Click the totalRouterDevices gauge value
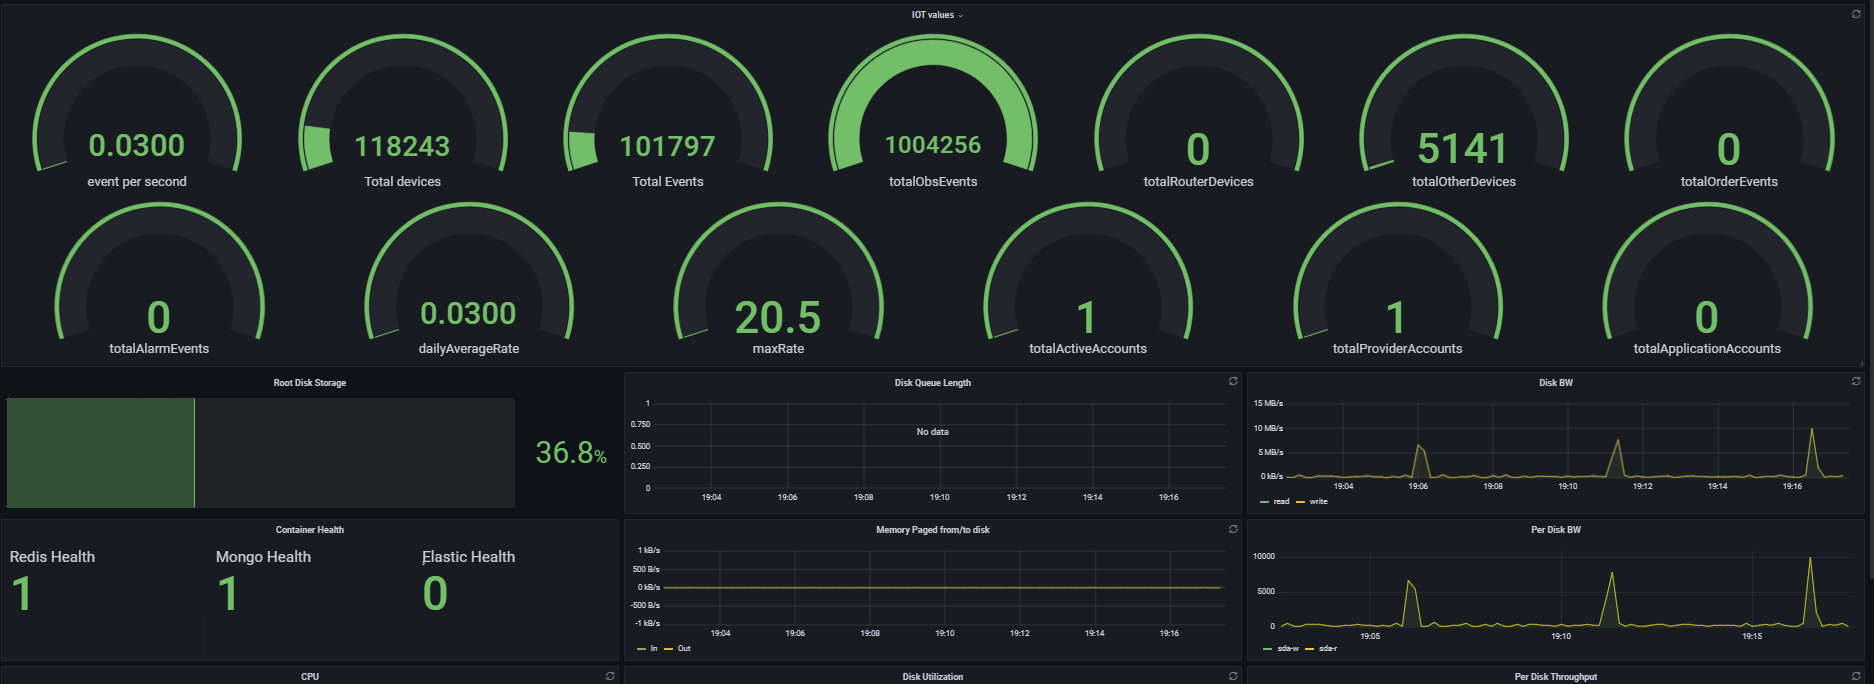The width and height of the screenshot is (1874, 684). click(x=1198, y=150)
